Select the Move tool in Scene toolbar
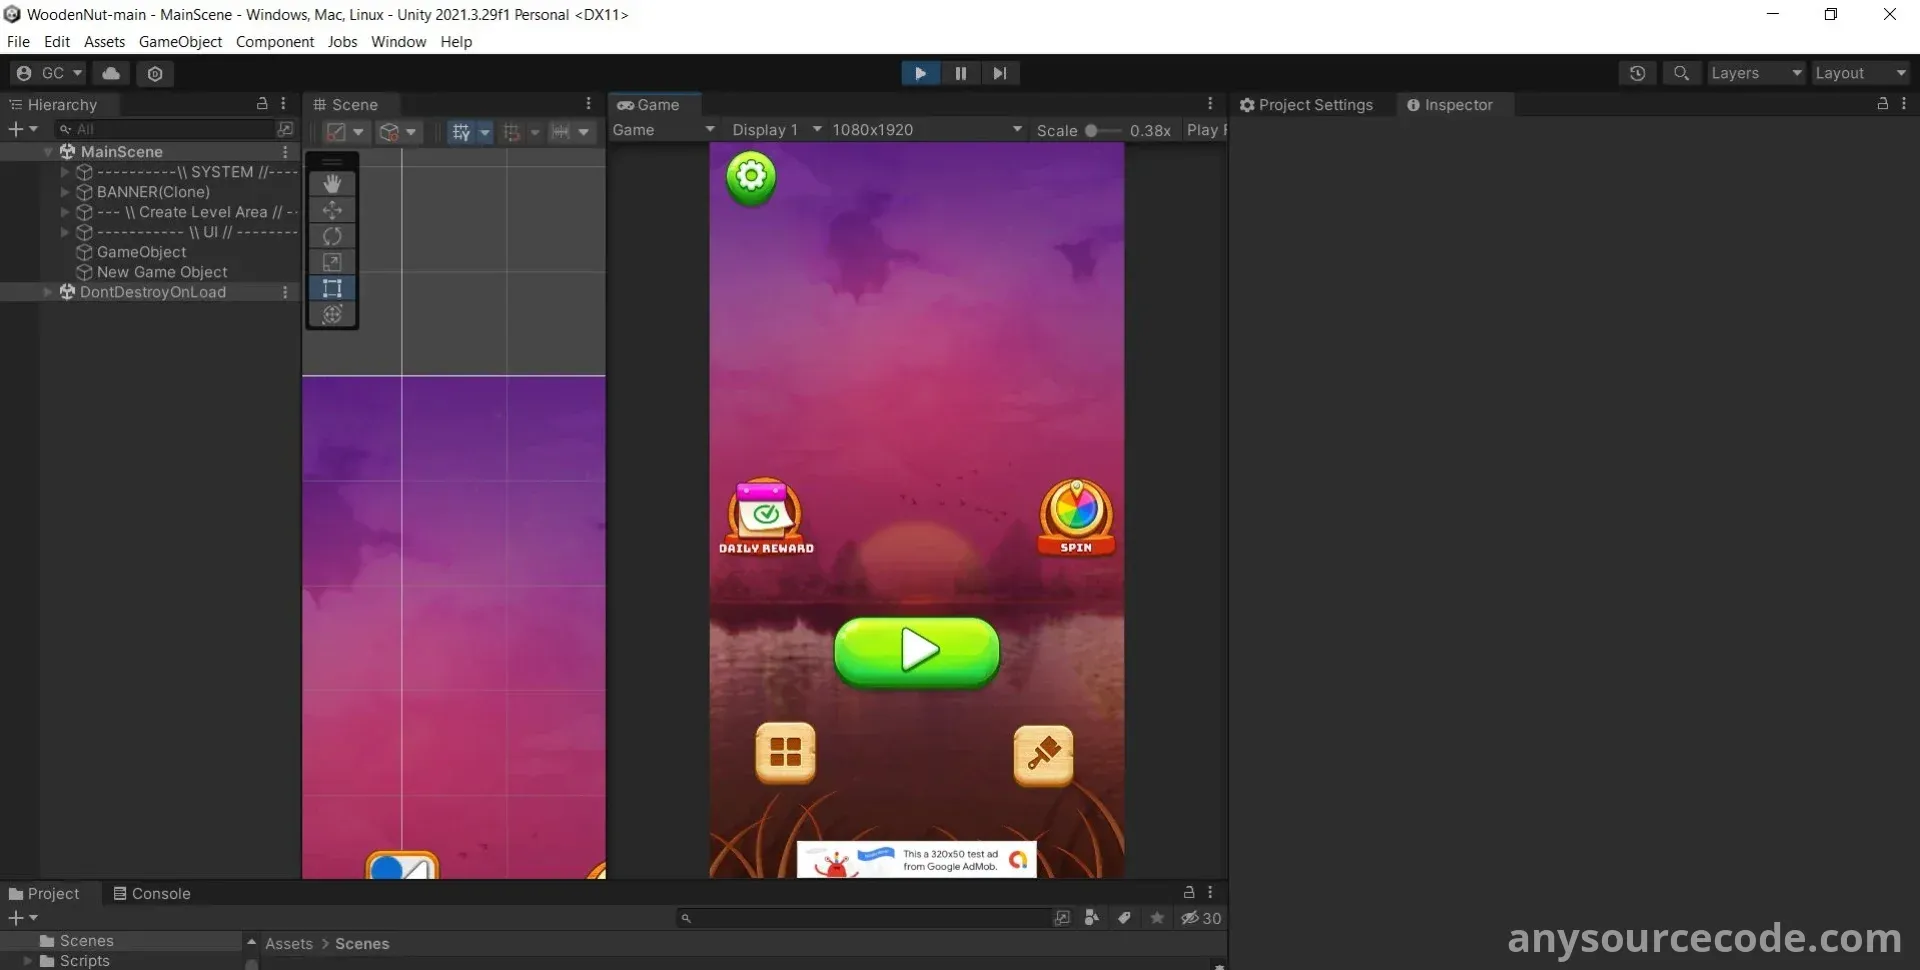 pyautogui.click(x=332, y=210)
